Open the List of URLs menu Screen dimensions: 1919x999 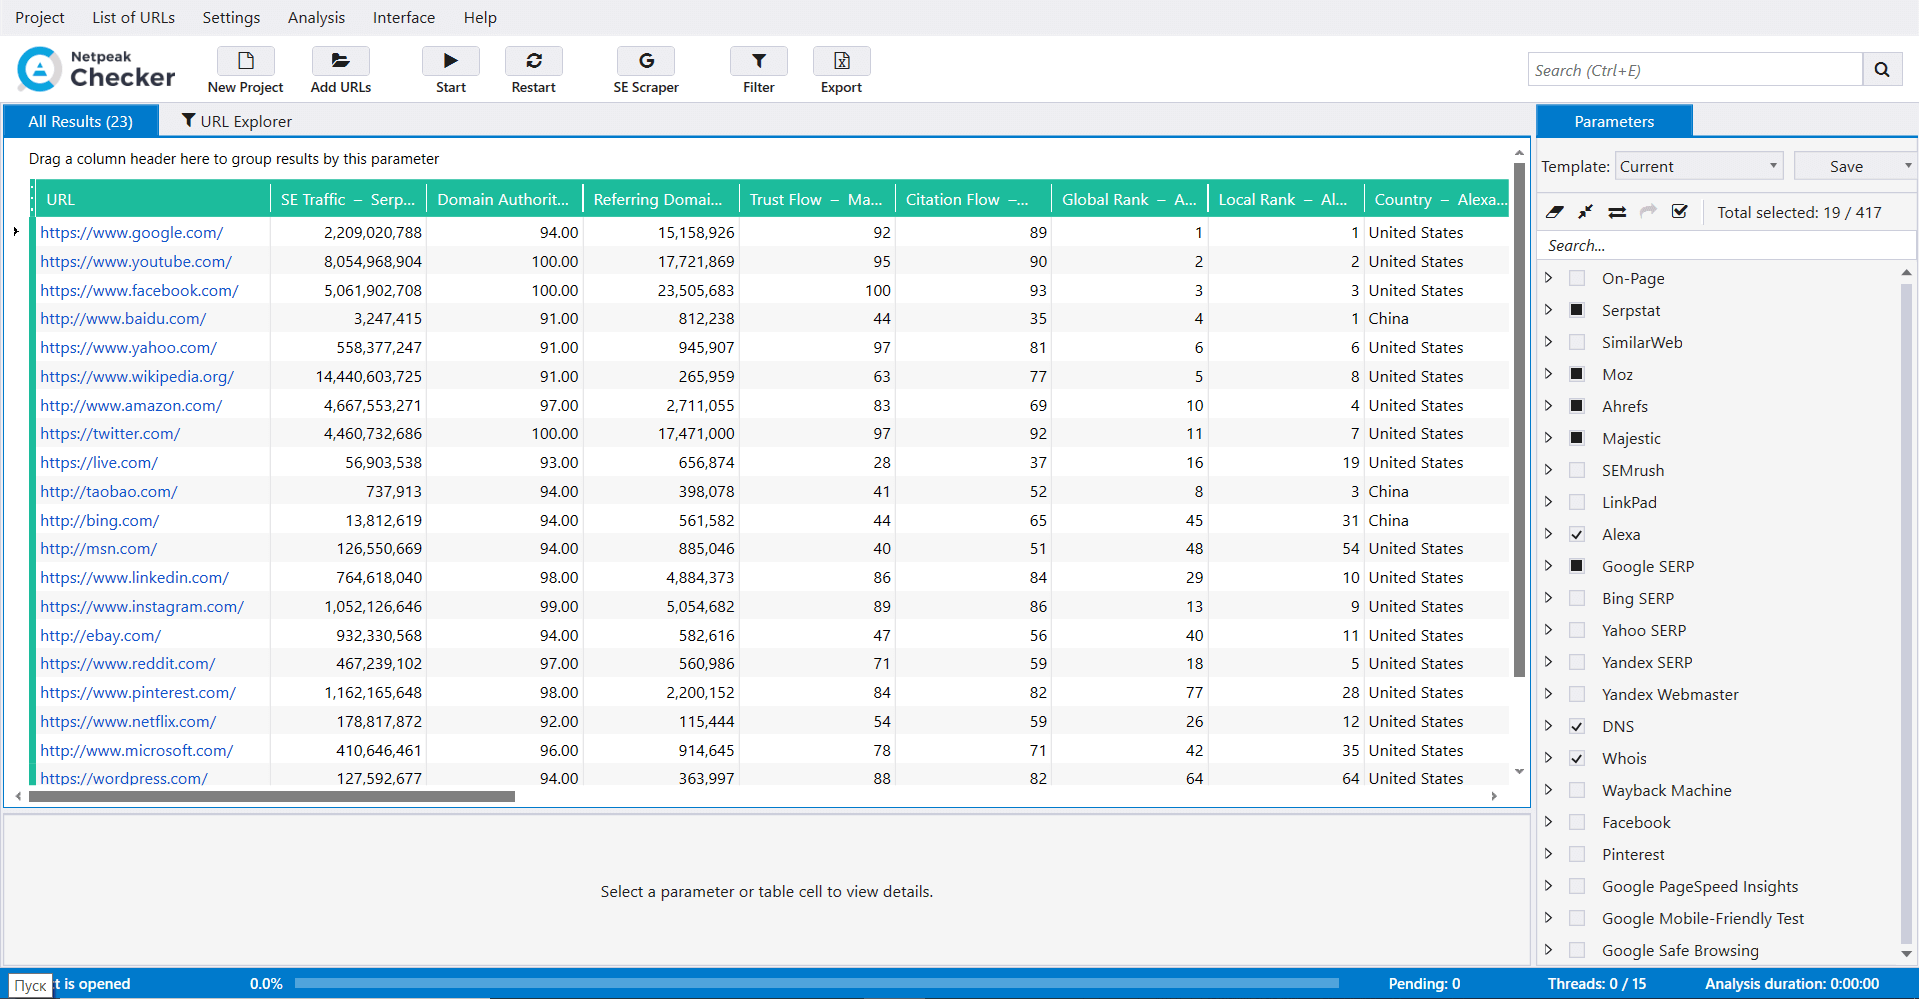(x=133, y=17)
